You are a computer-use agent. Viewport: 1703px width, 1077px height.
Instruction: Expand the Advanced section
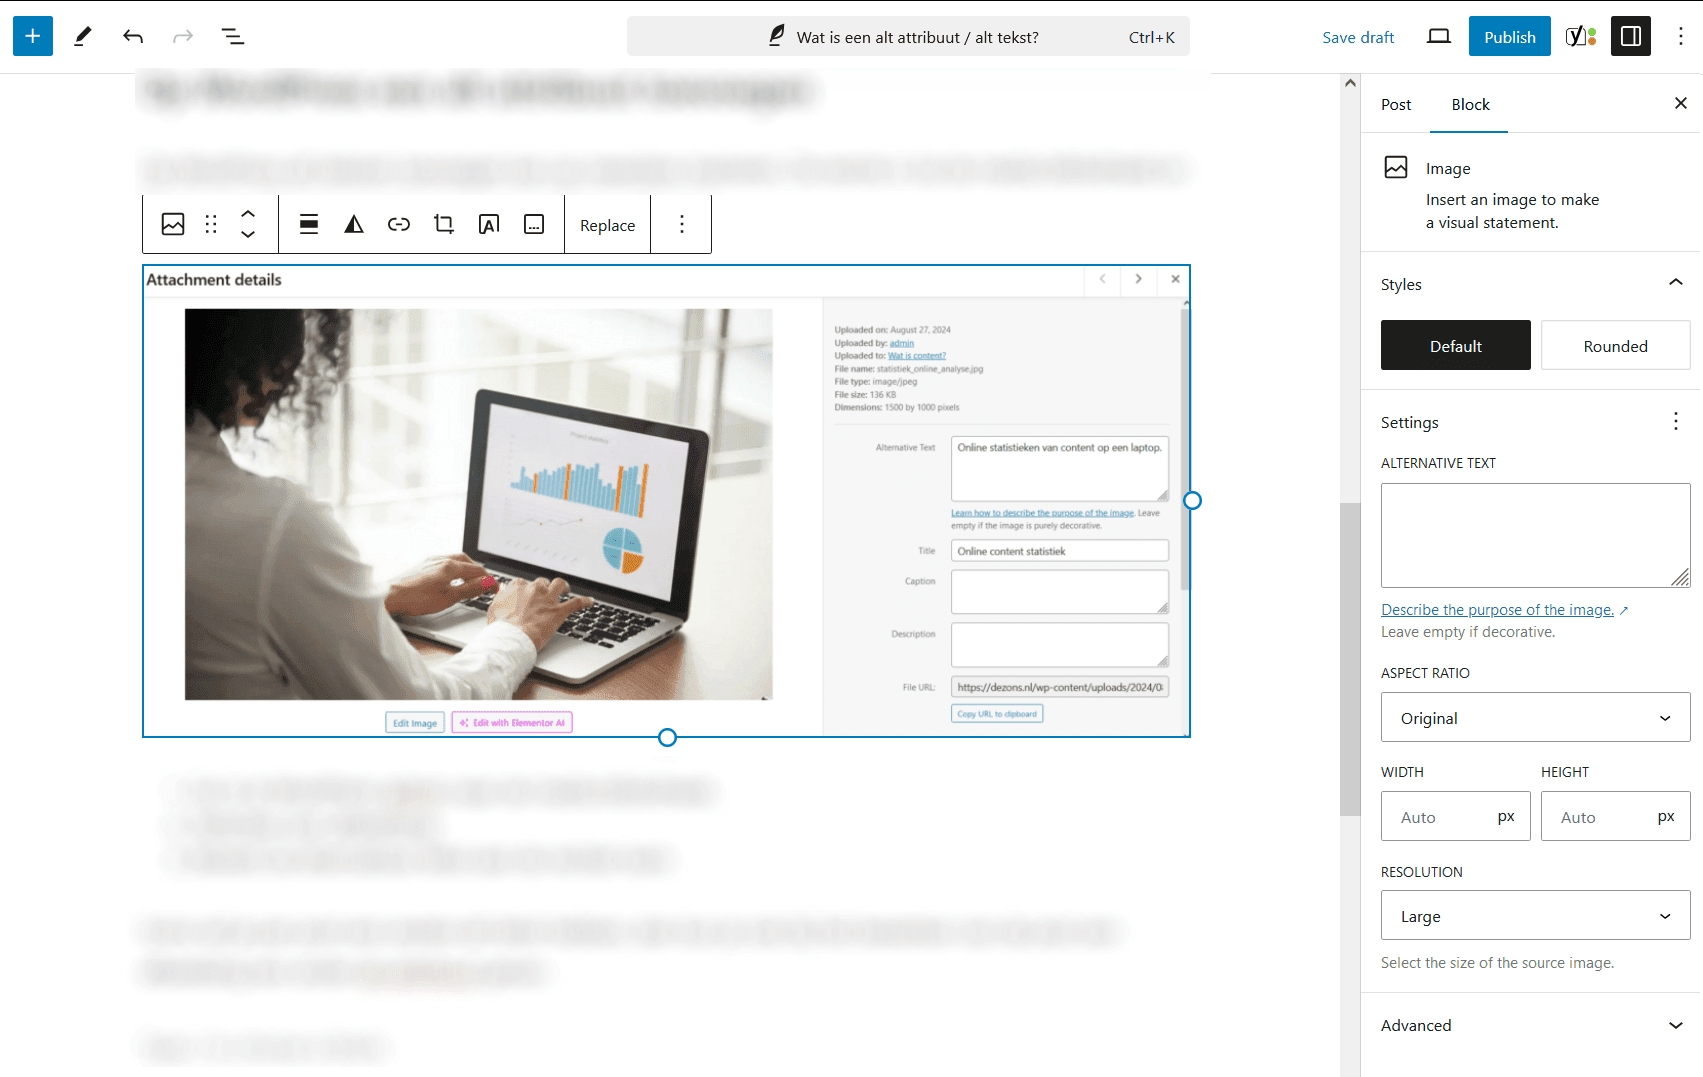(x=1535, y=1025)
